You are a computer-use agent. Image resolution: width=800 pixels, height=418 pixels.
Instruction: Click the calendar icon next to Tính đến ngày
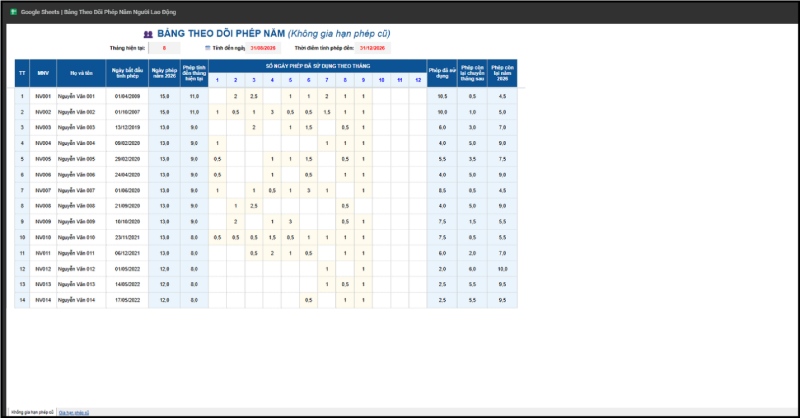tap(208, 47)
